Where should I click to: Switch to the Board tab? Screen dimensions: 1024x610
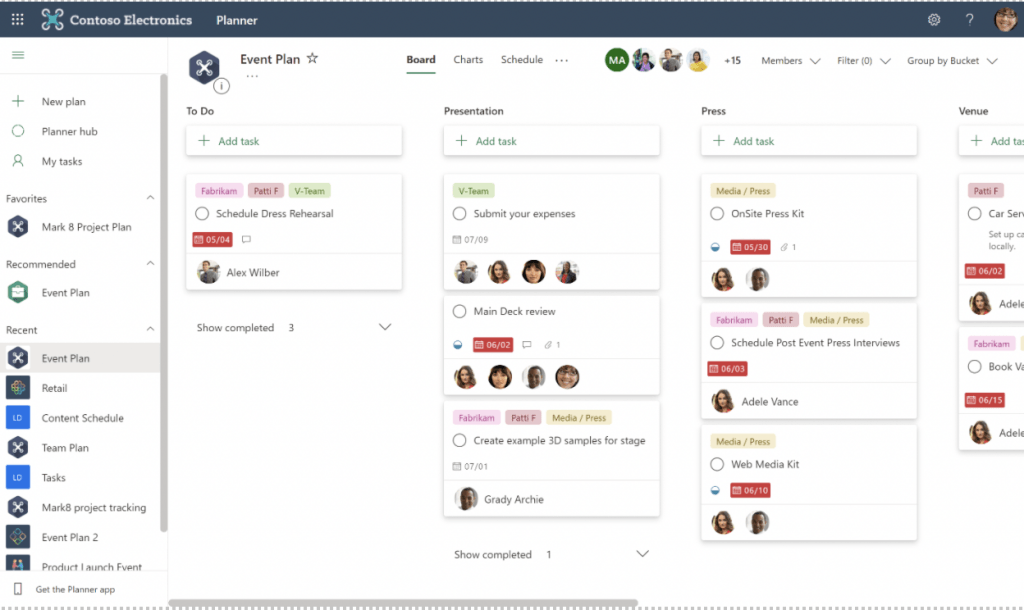pyautogui.click(x=421, y=59)
